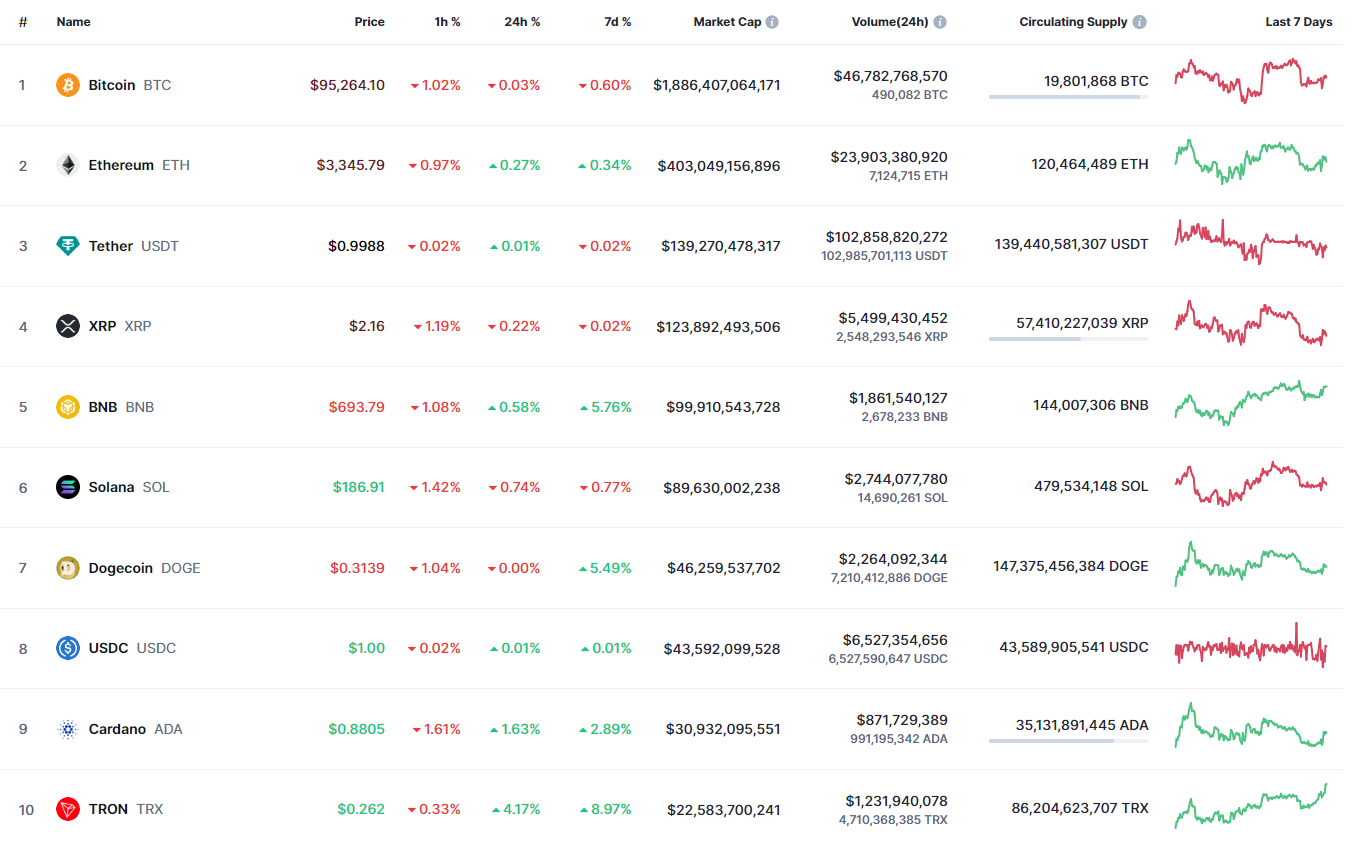
Task: Click the Volume(24h) info icon
Action: pyautogui.click(x=940, y=22)
